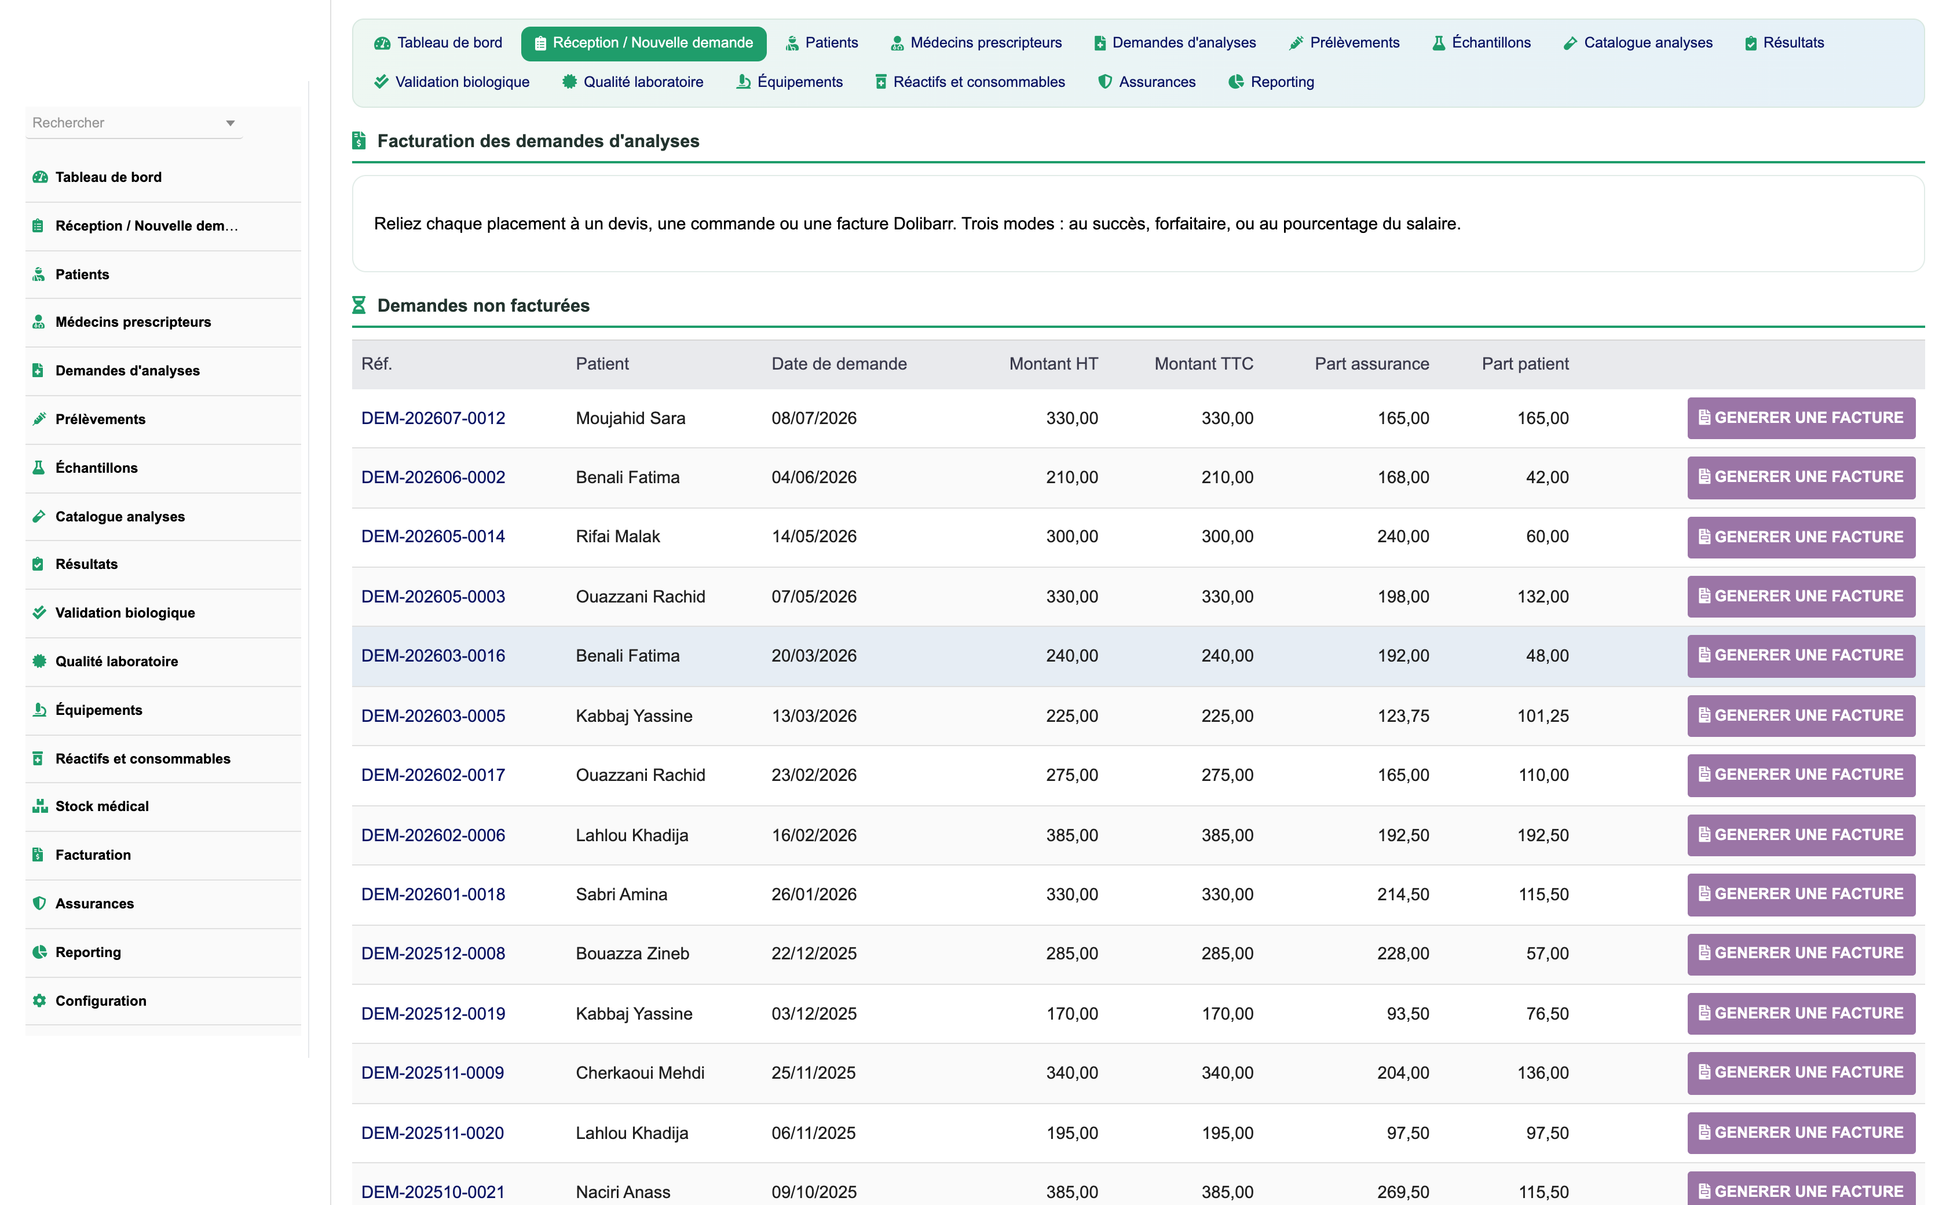The width and height of the screenshot is (1946, 1205).
Task: Click patient name Cherkaoui Mehdi
Action: click(640, 1073)
